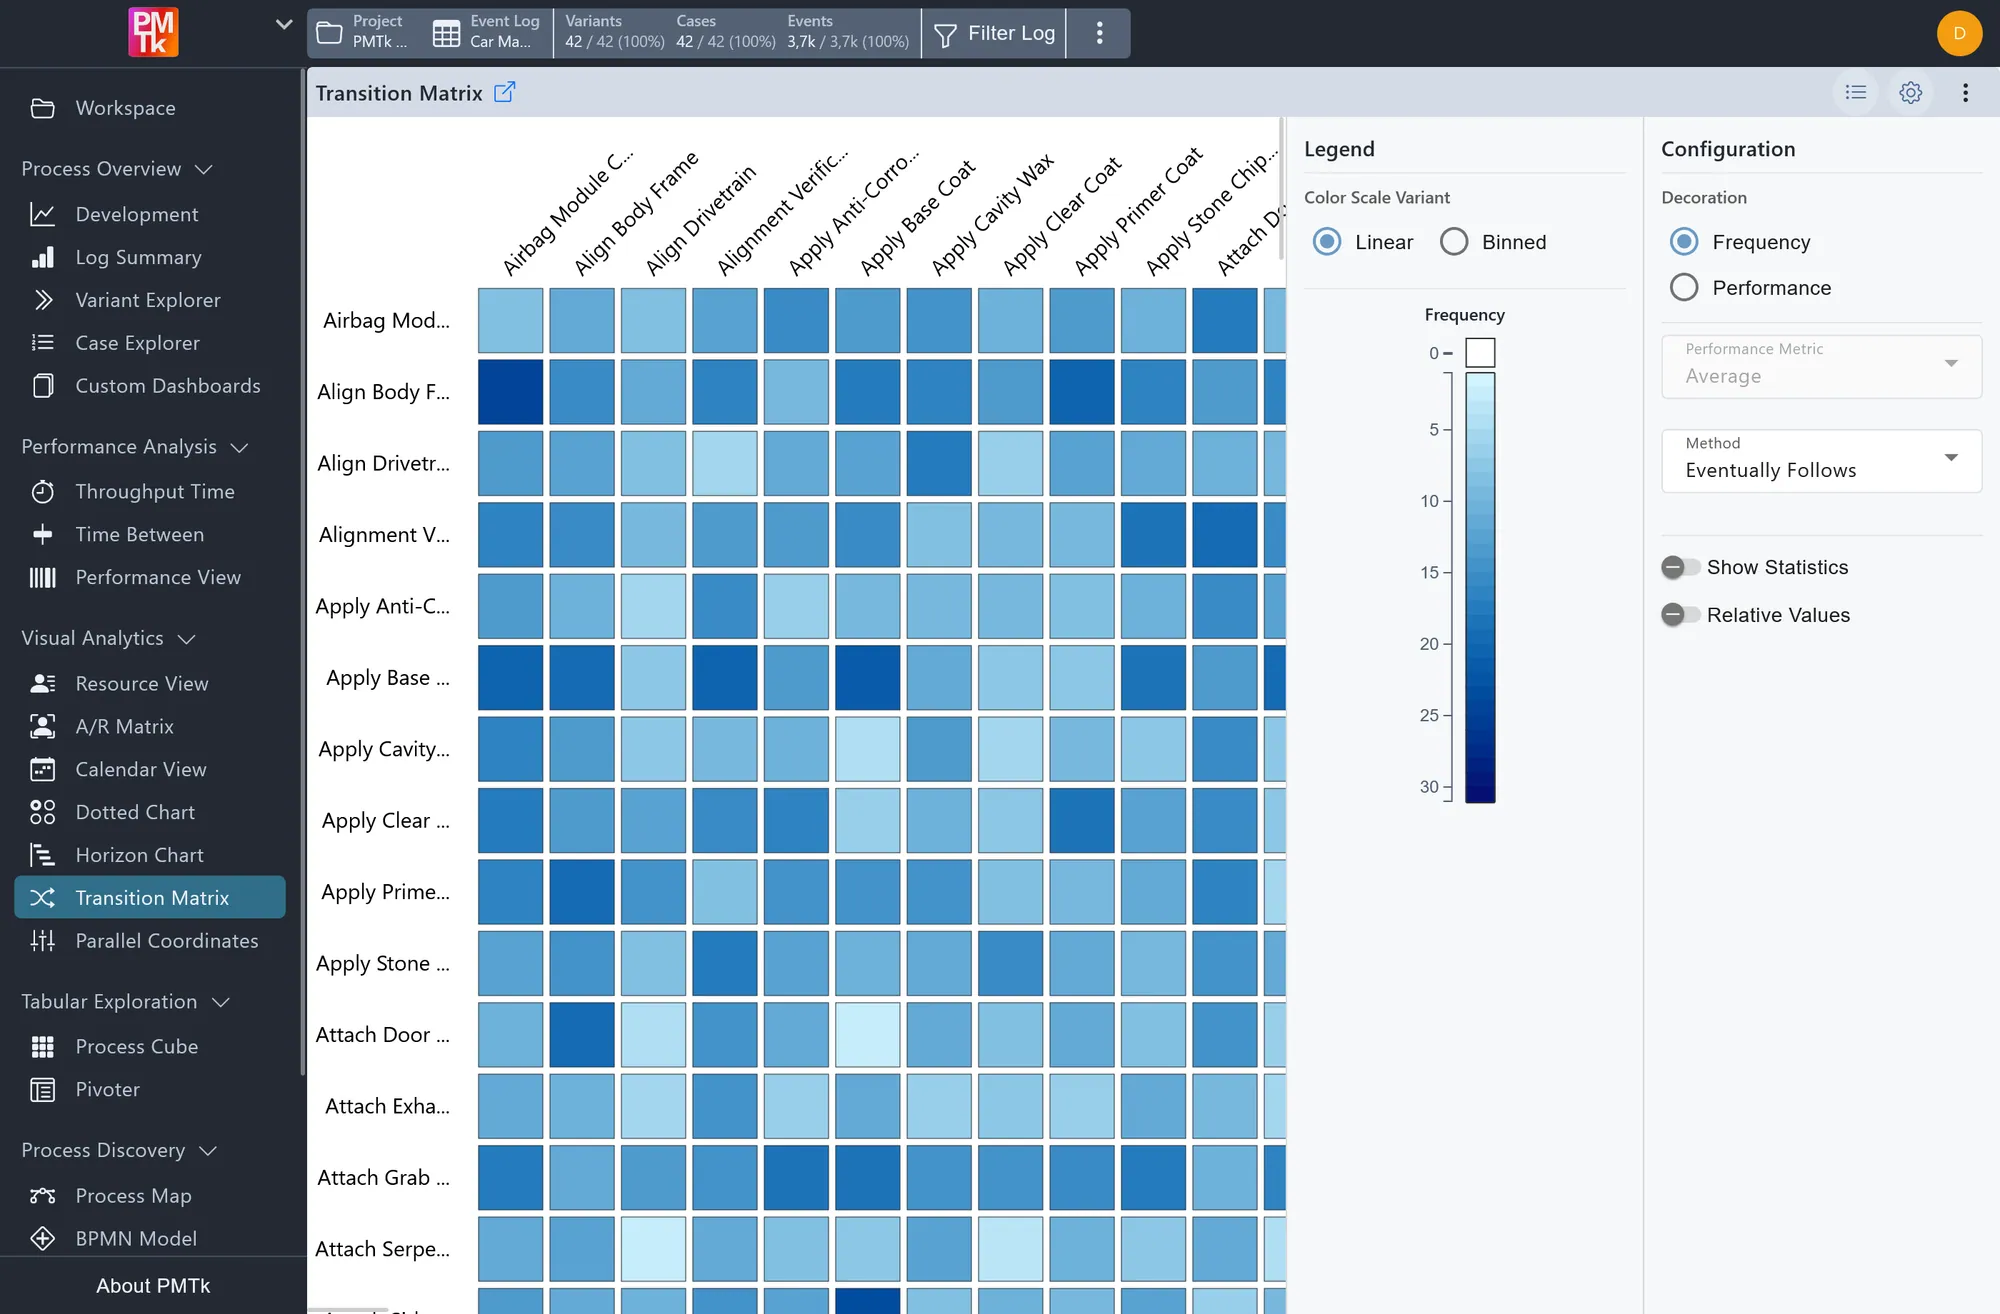Click the white zero-frequency legend swatch
2000x1314 pixels.
1480,353
